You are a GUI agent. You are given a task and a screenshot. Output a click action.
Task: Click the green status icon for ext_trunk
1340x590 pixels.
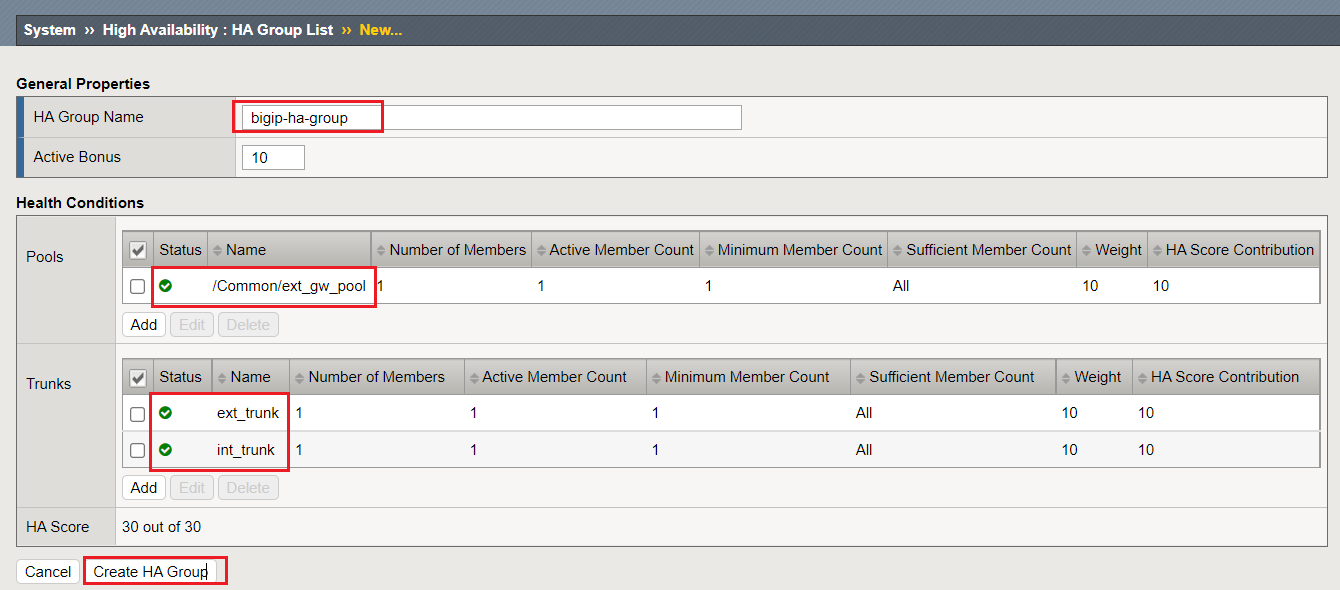click(x=166, y=413)
